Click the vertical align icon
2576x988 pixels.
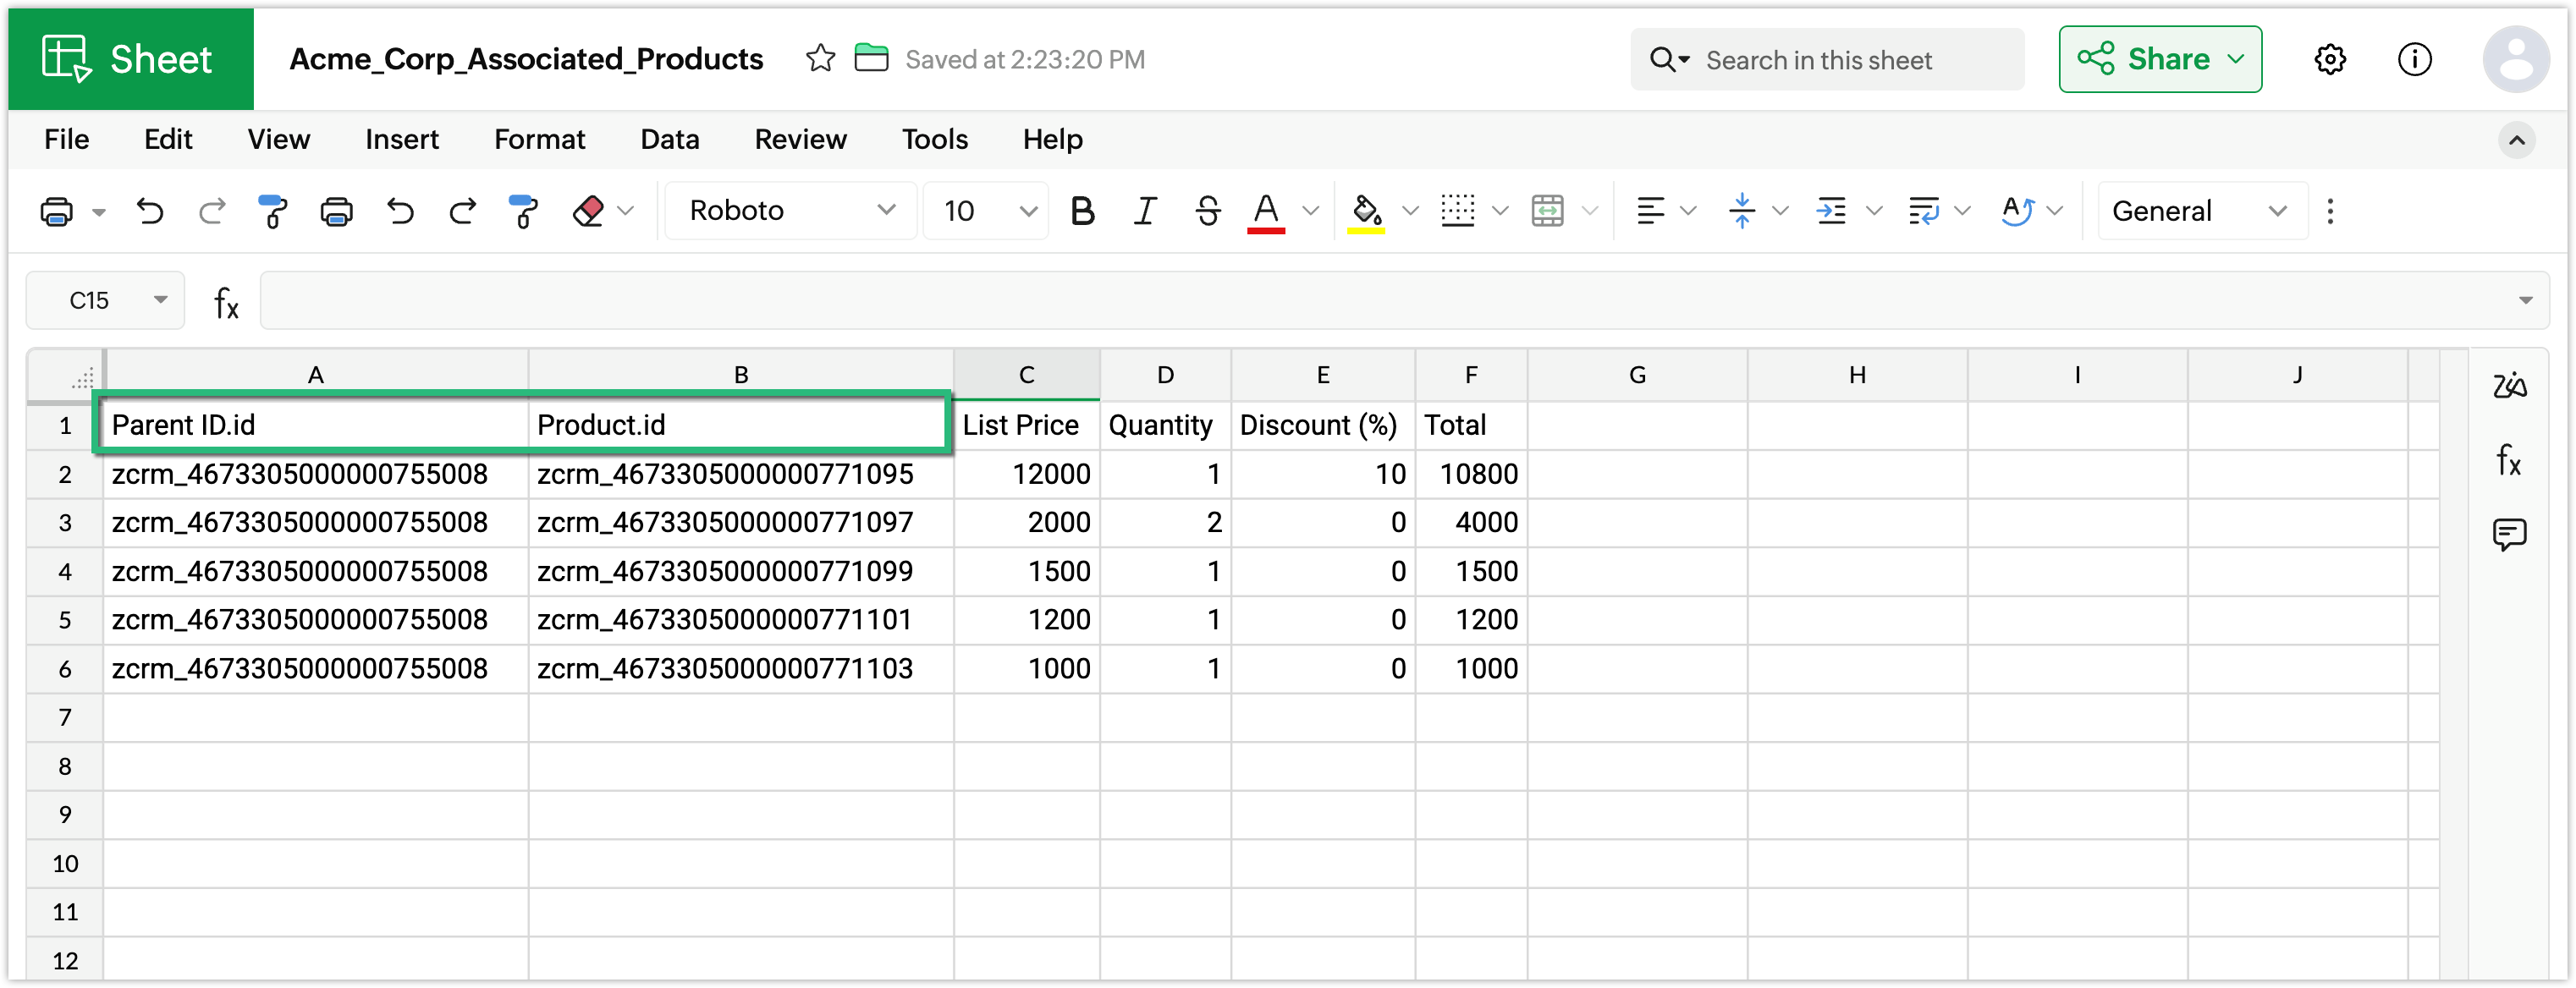1742,211
